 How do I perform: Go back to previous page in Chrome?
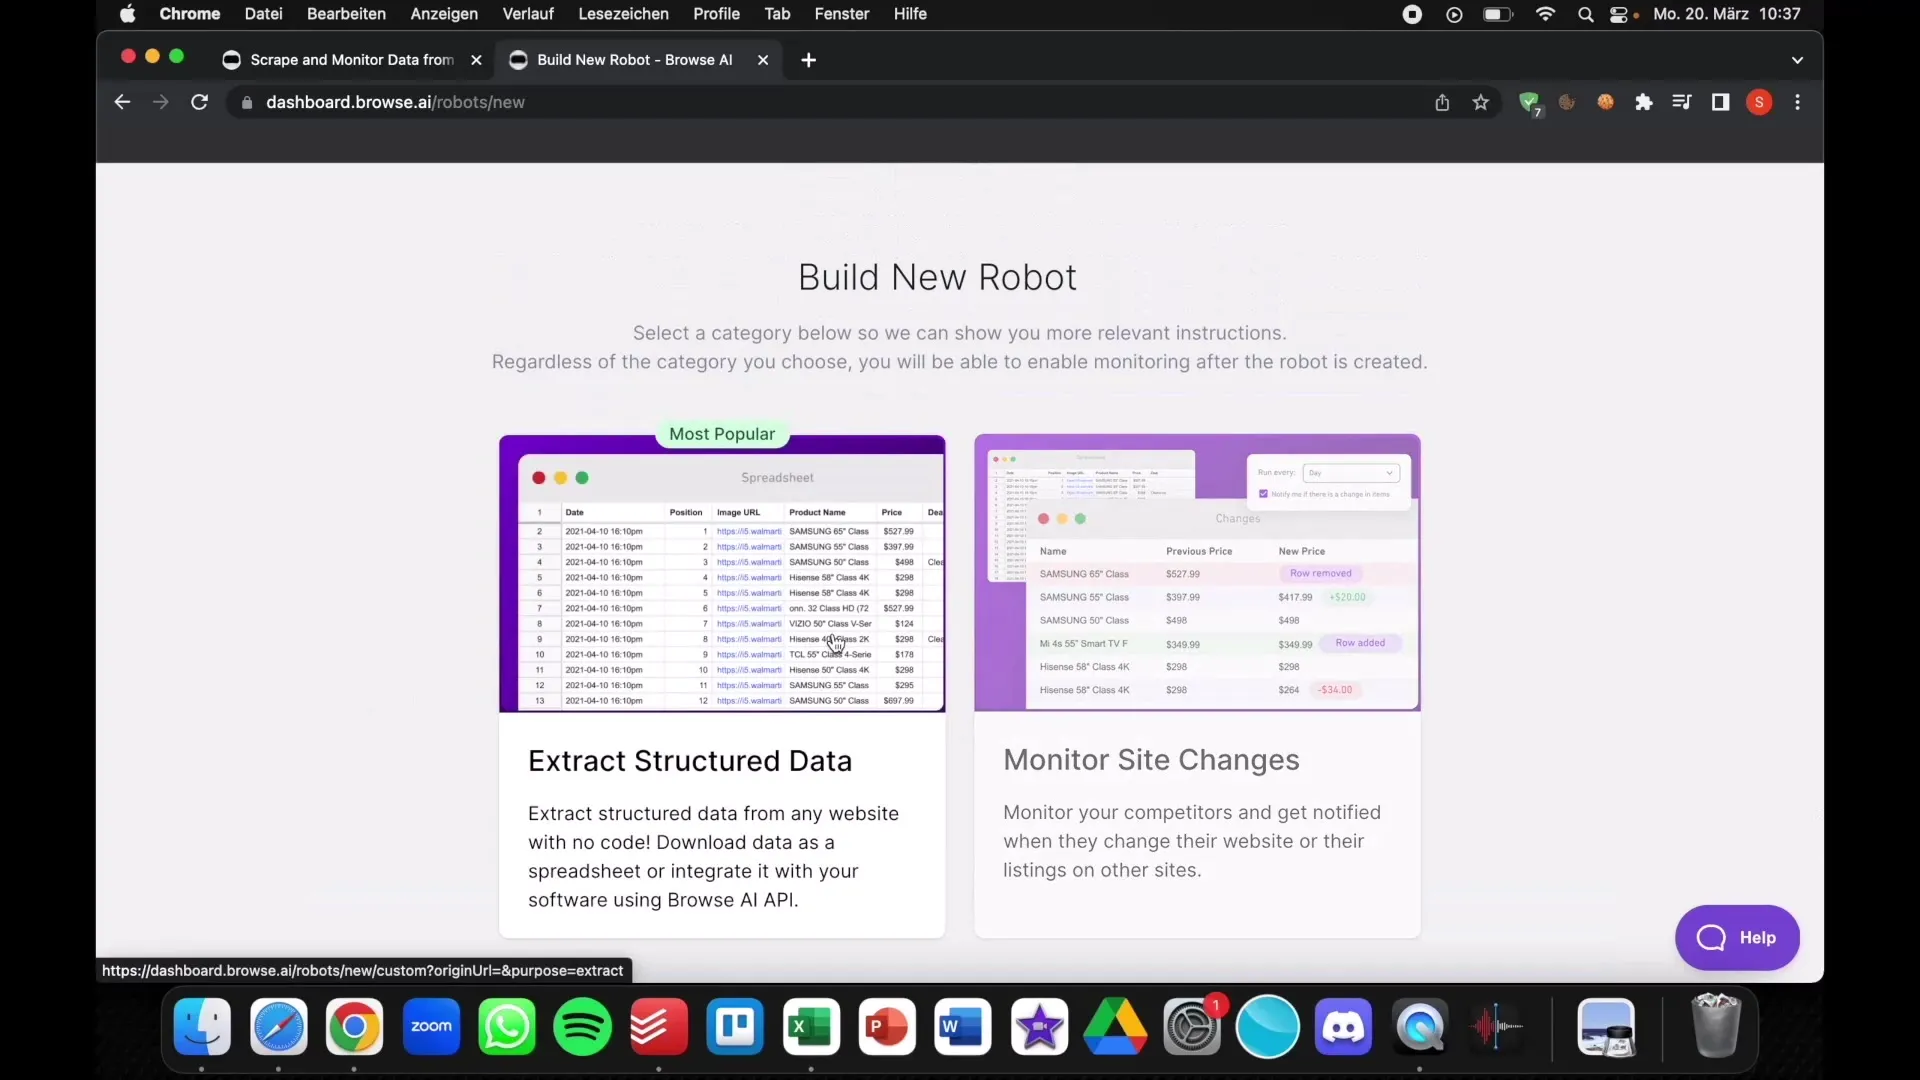click(x=122, y=102)
